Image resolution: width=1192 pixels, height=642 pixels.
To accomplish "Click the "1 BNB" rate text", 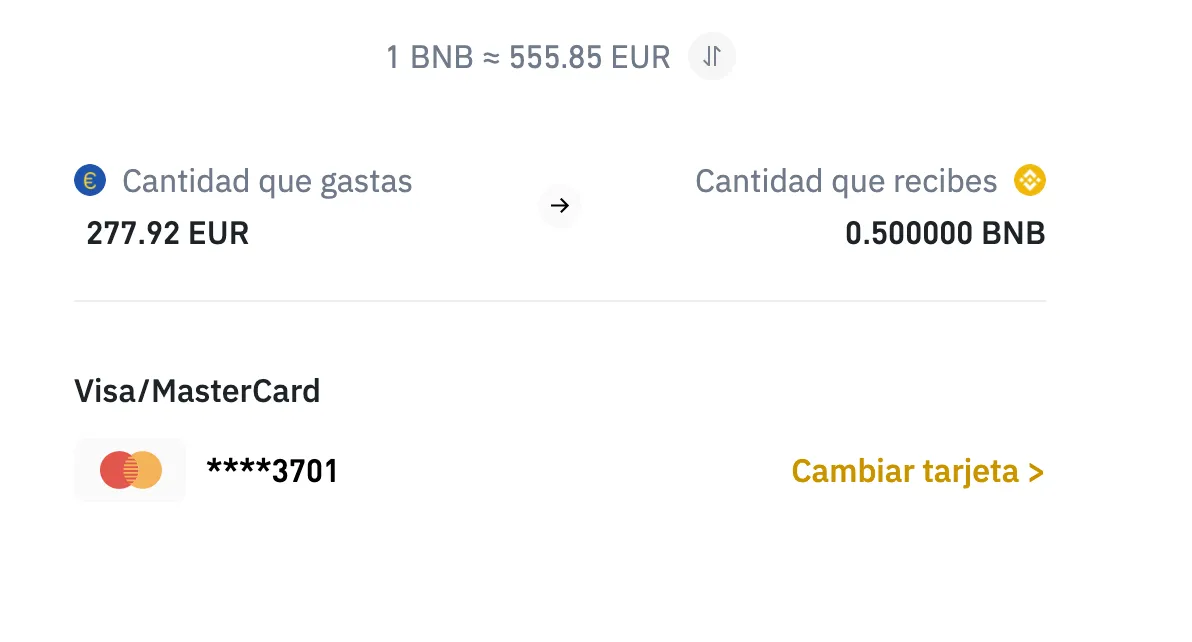I will pos(429,58).
